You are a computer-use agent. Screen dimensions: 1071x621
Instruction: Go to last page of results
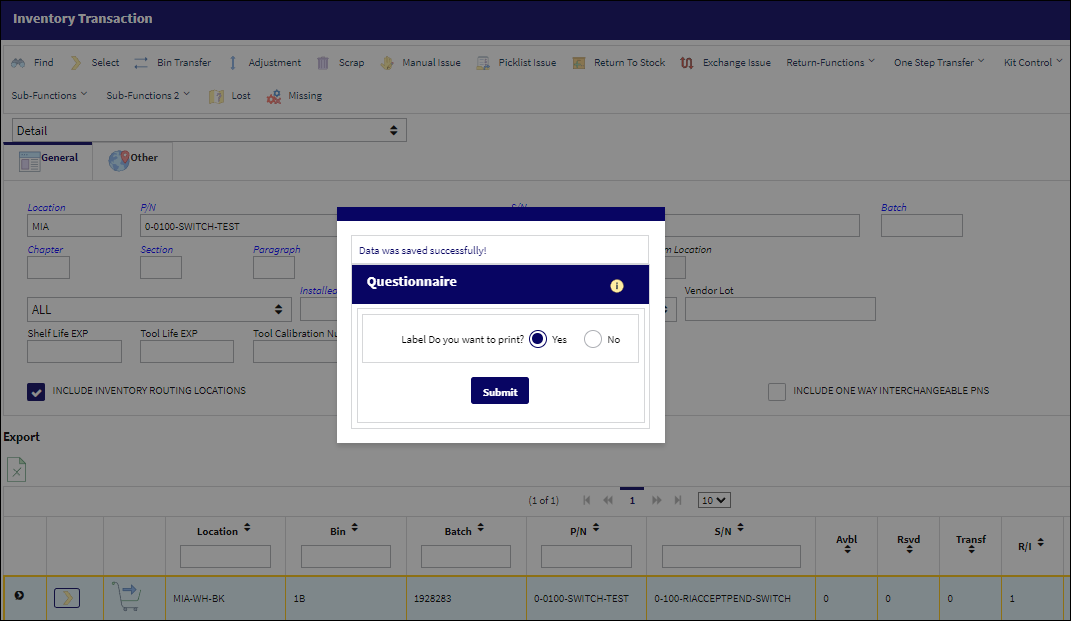tap(678, 500)
